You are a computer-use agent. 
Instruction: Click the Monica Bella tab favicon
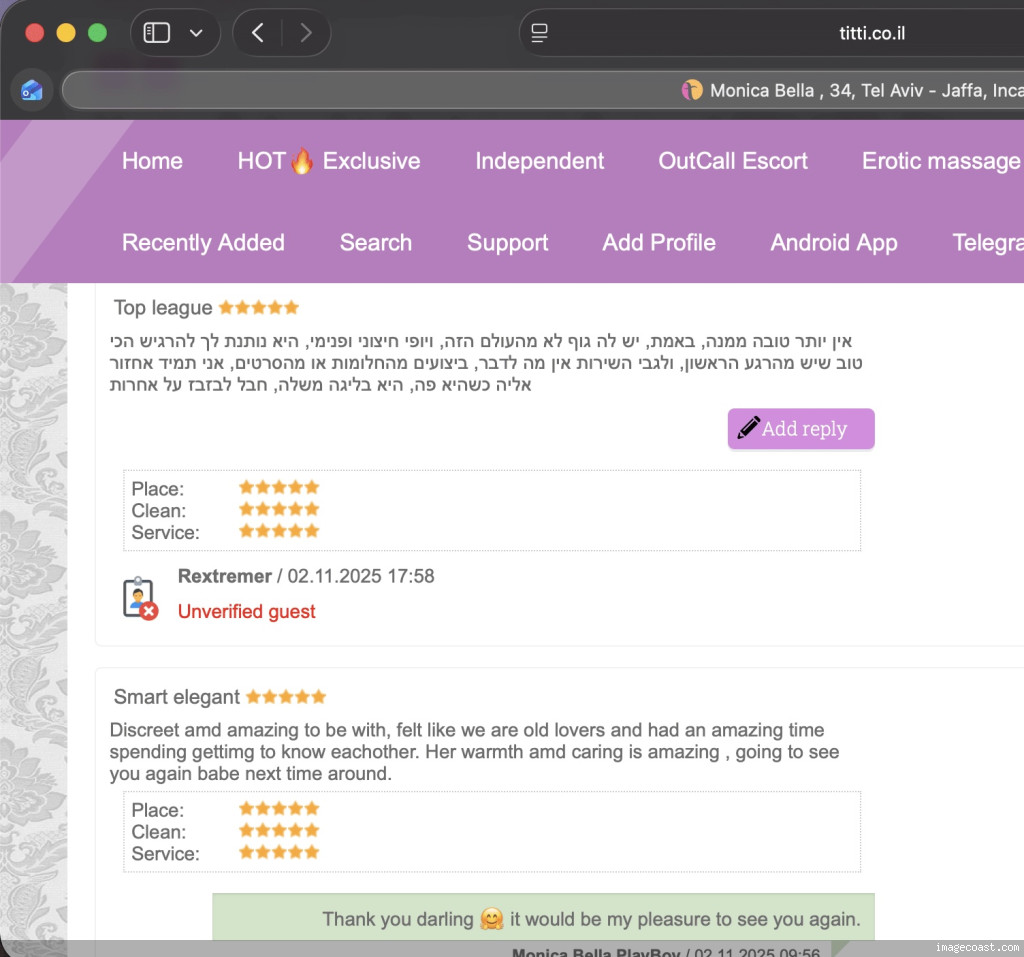(692, 90)
